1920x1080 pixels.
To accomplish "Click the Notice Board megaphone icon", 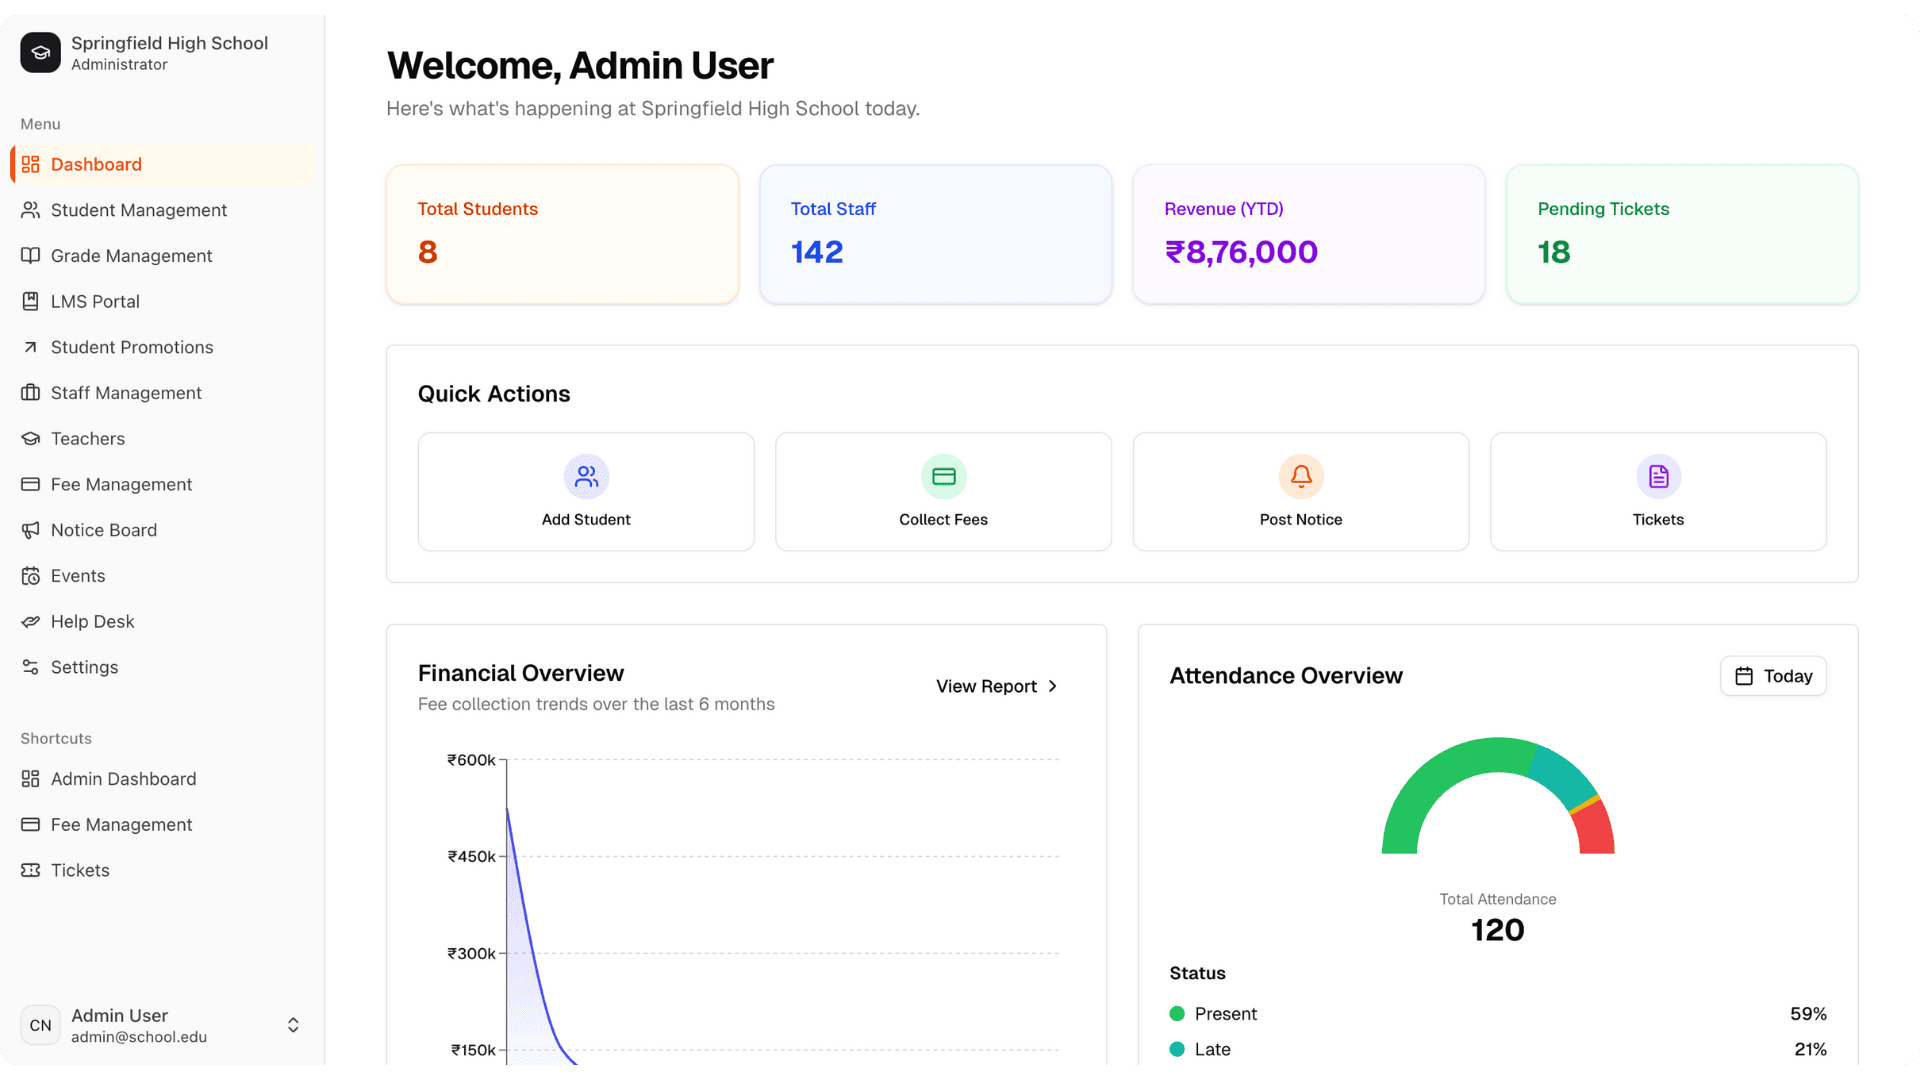I will pos(31,530).
